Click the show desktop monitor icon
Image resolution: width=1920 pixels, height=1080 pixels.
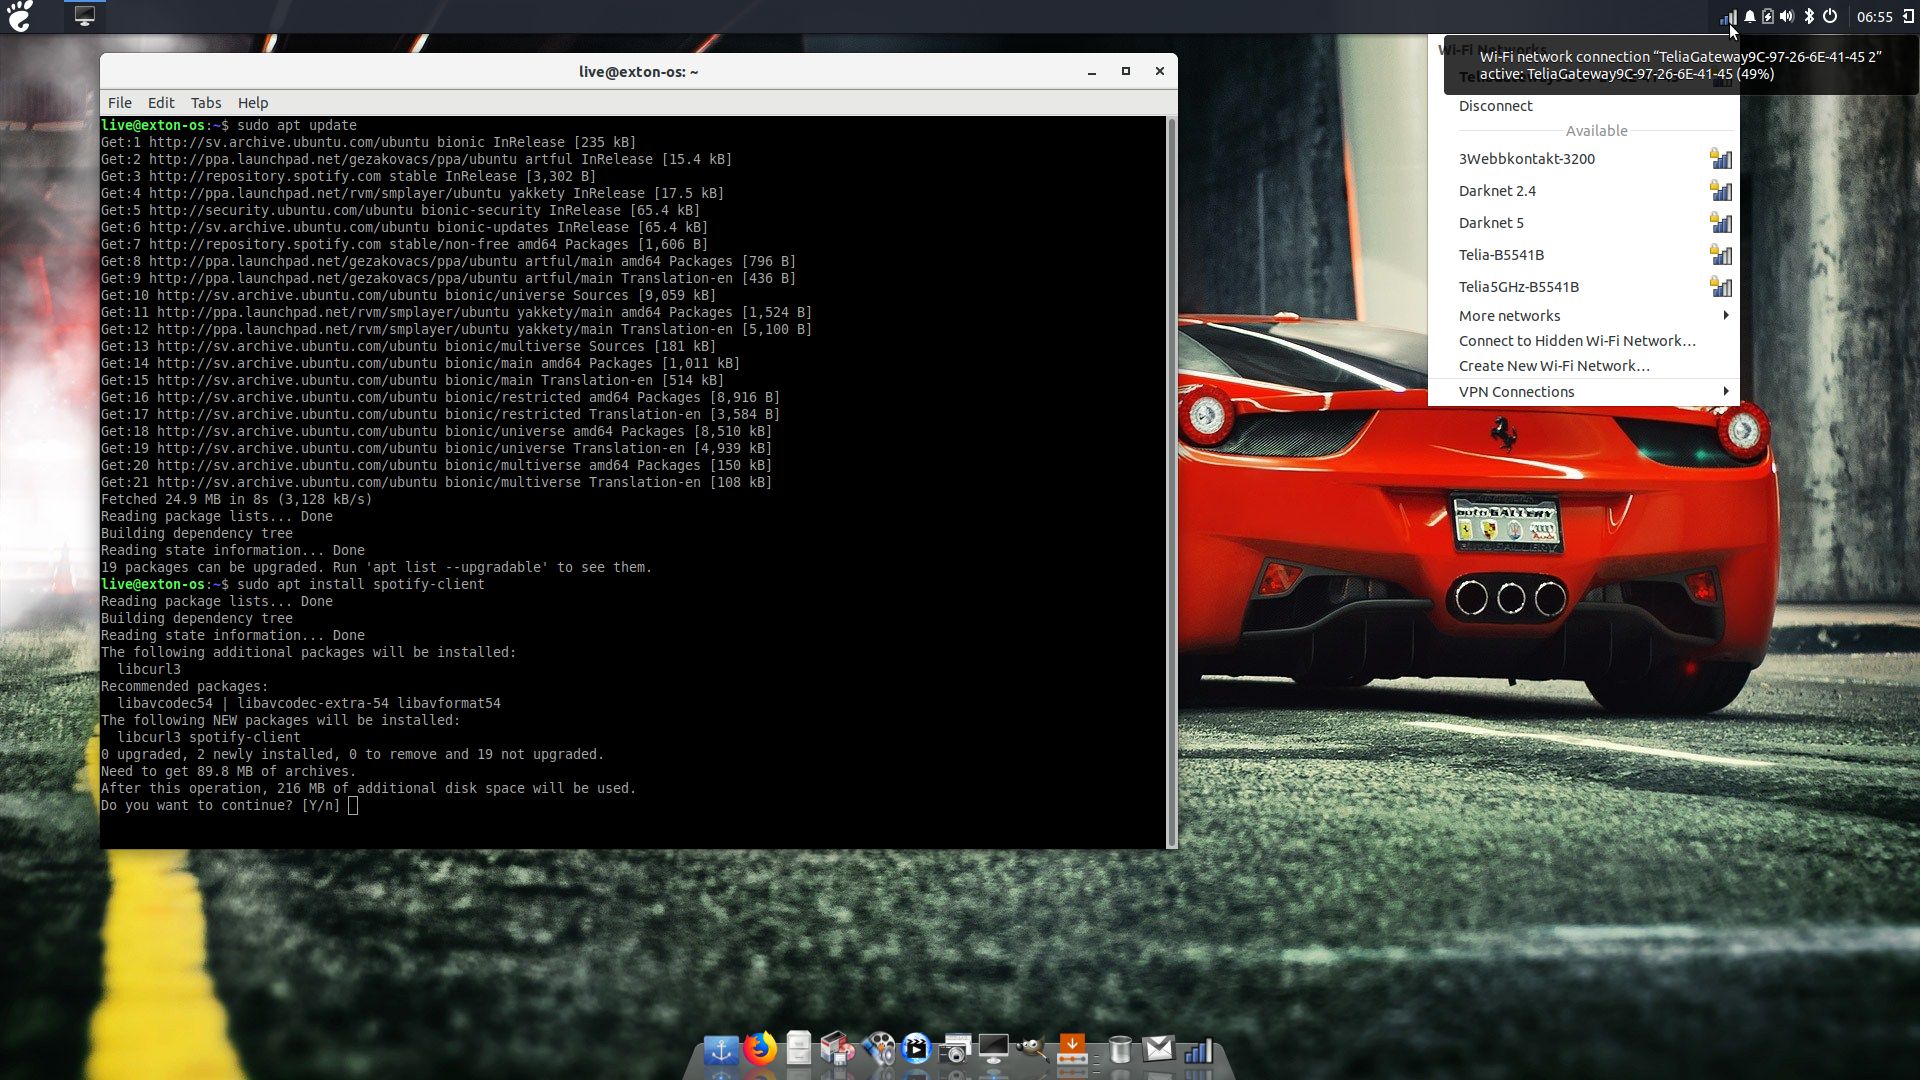85,16
